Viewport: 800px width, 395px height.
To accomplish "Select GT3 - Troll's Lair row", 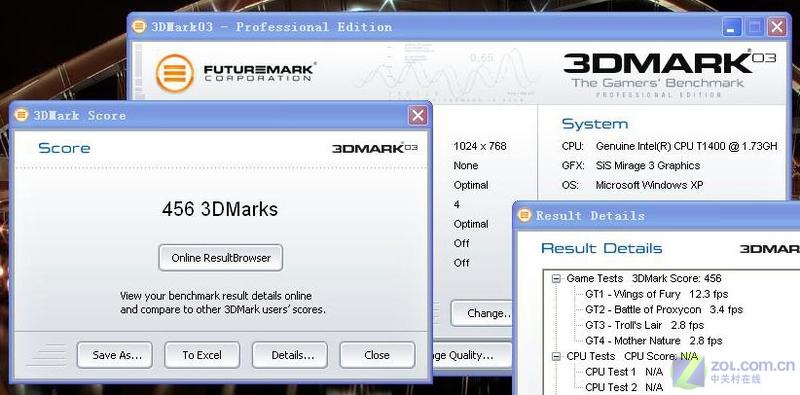I will [644, 325].
